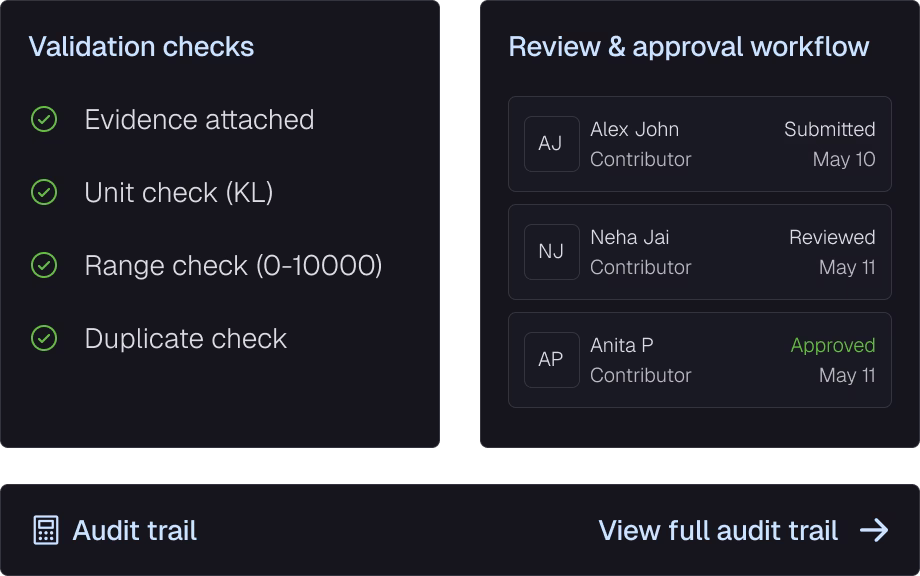This screenshot has width=920, height=576.
Task: Click the Unit check (KL) check icon
Action: pyautogui.click(x=44, y=192)
